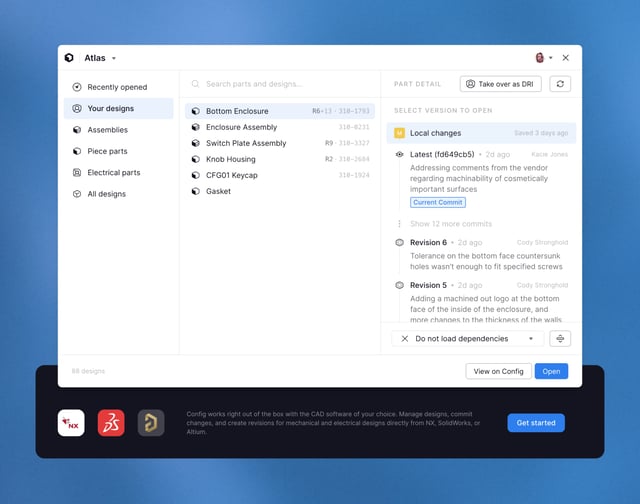The image size is (640, 504).
Task: Select Latest (fd649cb5) commit
Action: coord(442,154)
